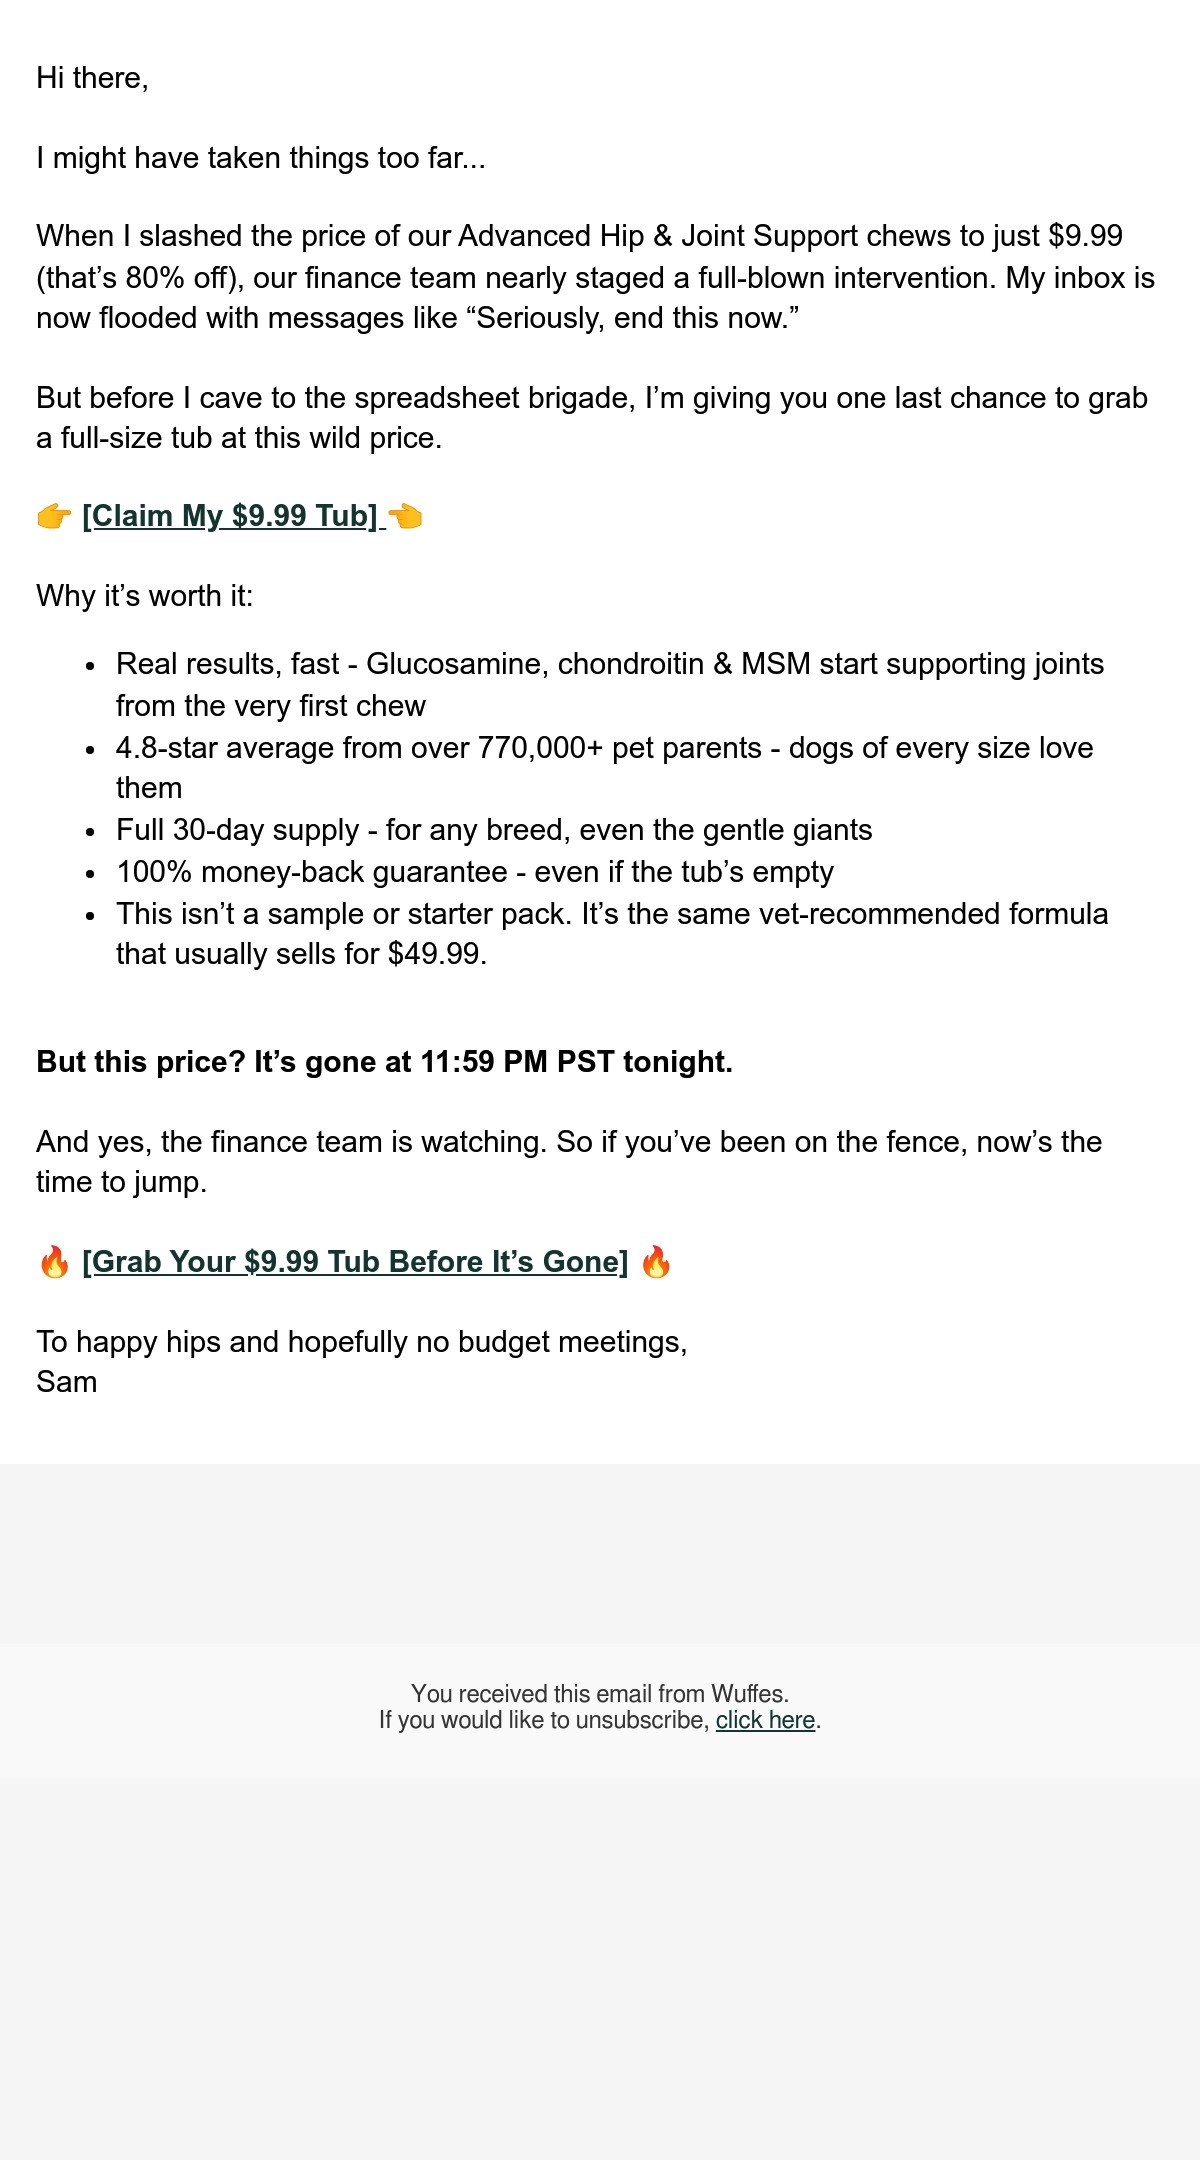Click the Why it's worth it heading
This screenshot has height=2160, width=1200.
click(145, 596)
